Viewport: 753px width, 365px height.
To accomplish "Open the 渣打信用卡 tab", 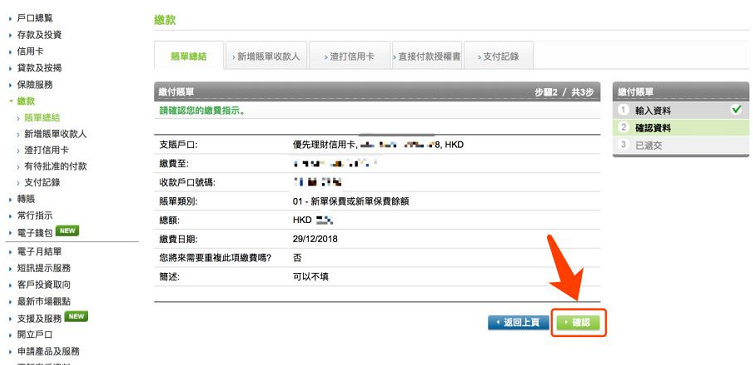I will 349,56.
